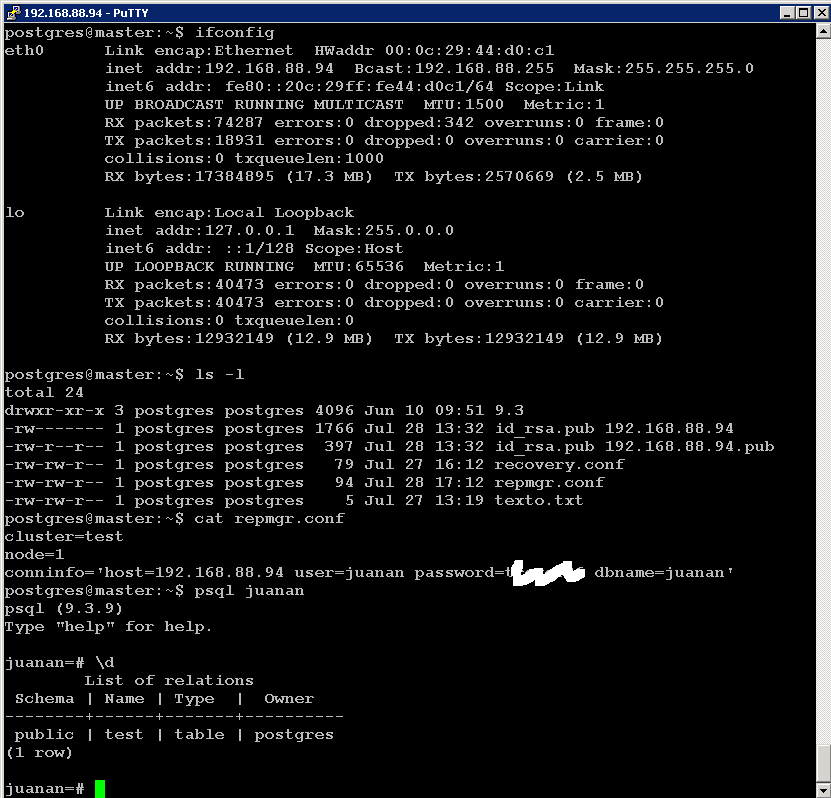831x798 pixels.
Task: Click the 'cluster=test' line
Action: (64, 537)
